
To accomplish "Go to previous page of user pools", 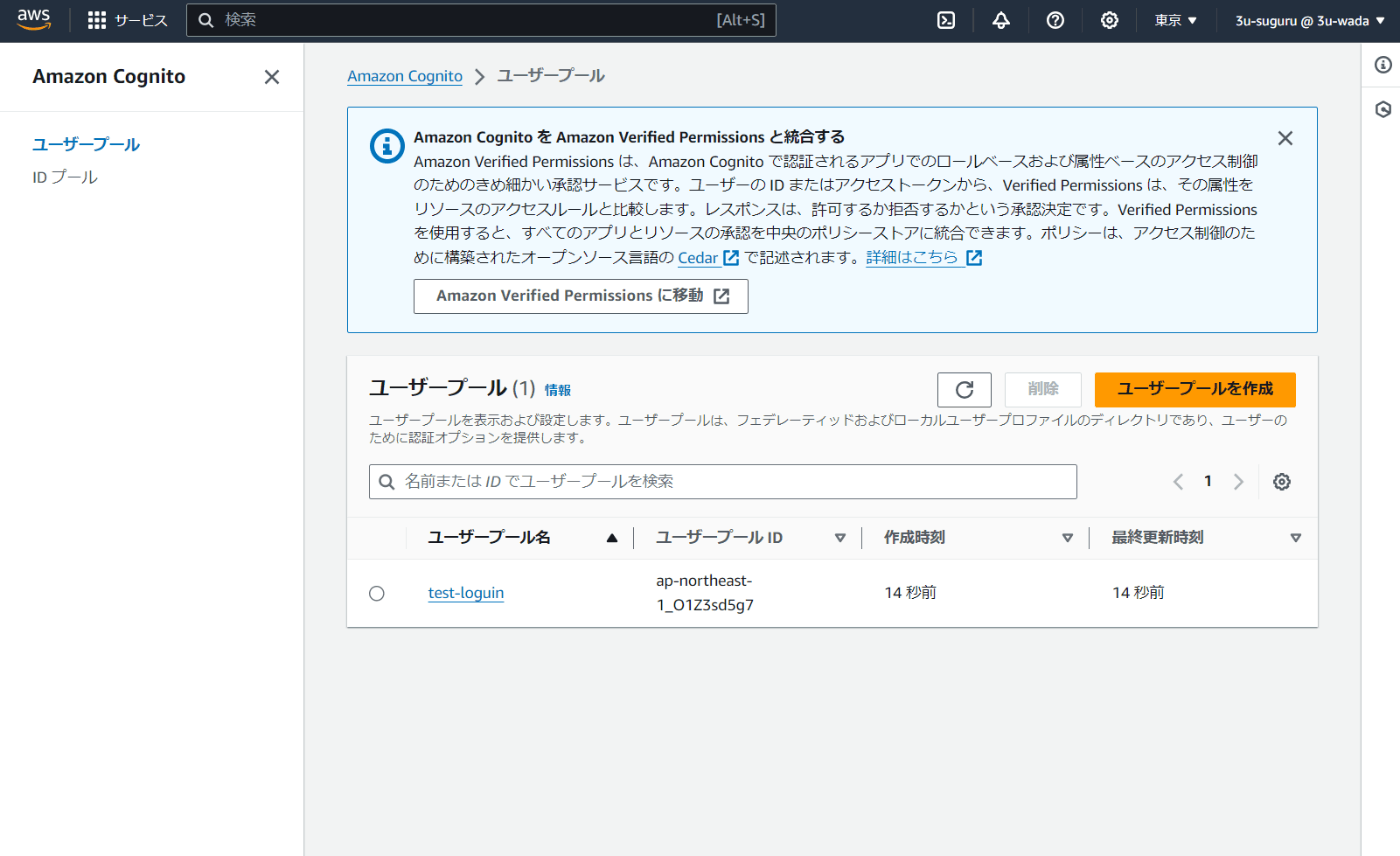I will [x=1178, y=482].
